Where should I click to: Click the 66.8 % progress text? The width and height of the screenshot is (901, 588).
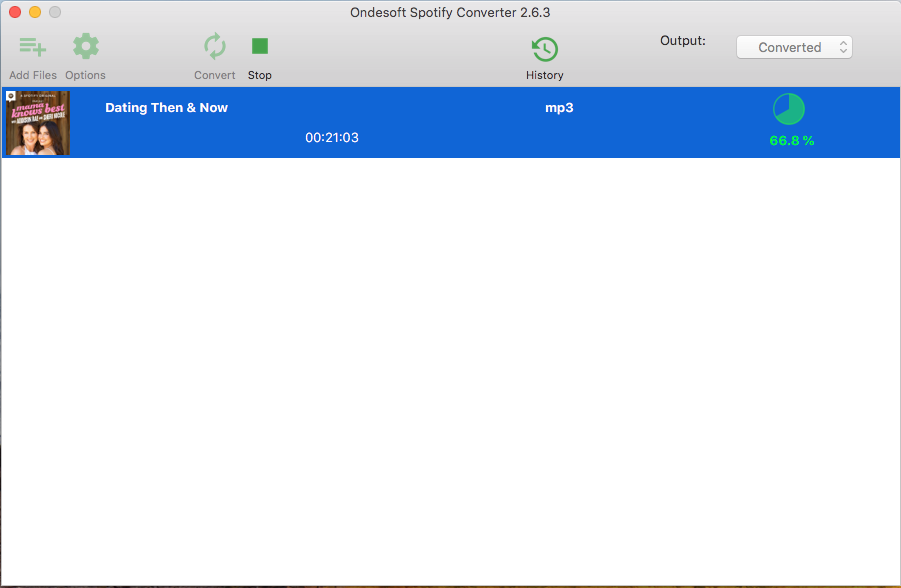pyautogui.click(x=792, y=141)
